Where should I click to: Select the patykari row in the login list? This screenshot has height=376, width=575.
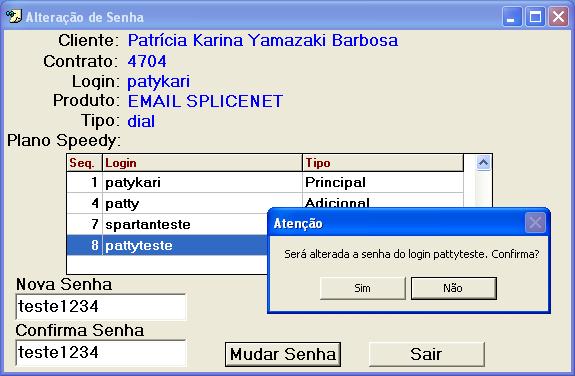click(265, 182)
